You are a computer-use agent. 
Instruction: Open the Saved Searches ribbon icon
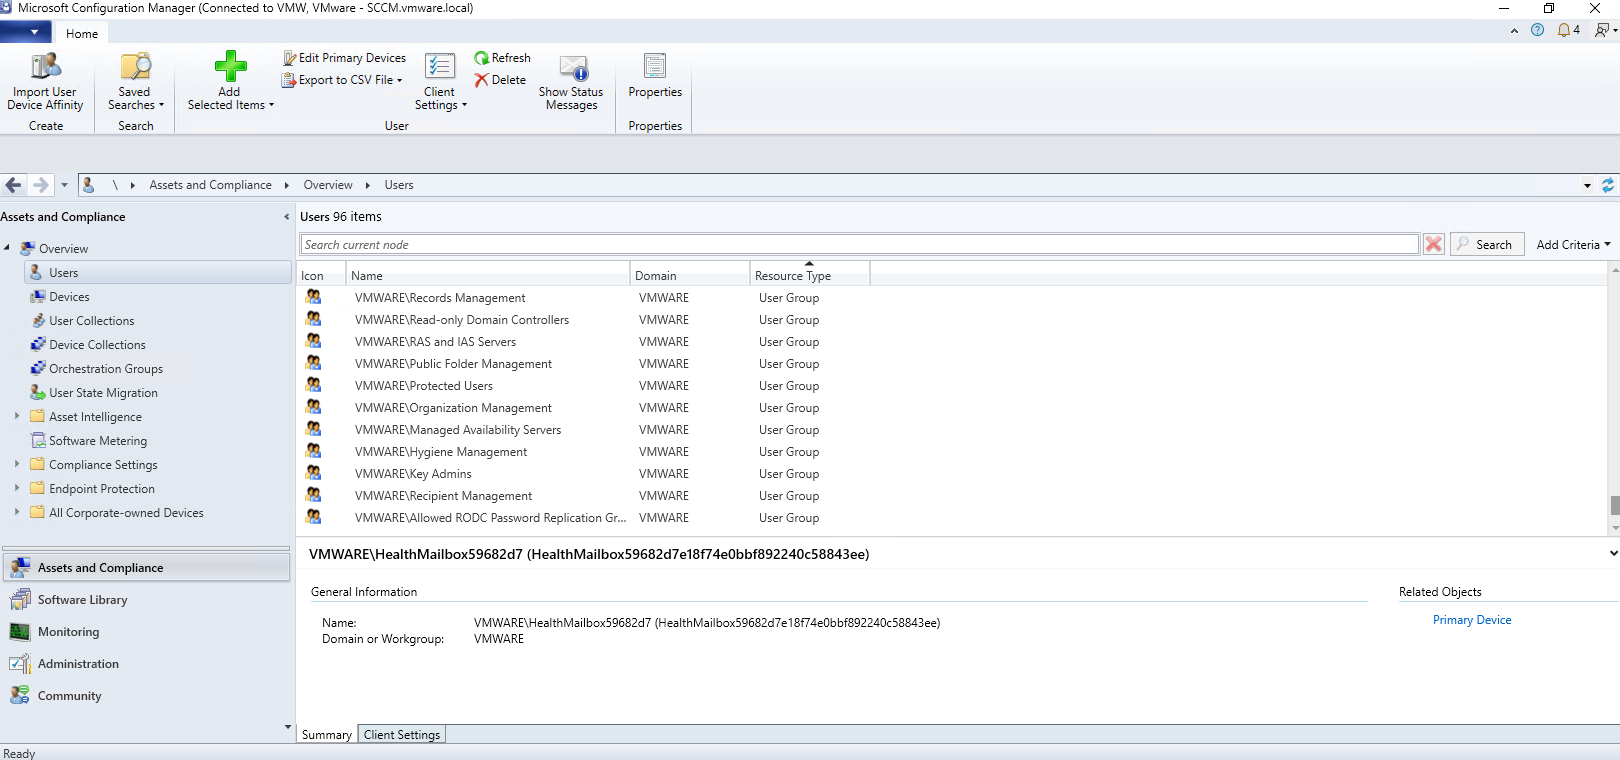(x=135, y=67)
